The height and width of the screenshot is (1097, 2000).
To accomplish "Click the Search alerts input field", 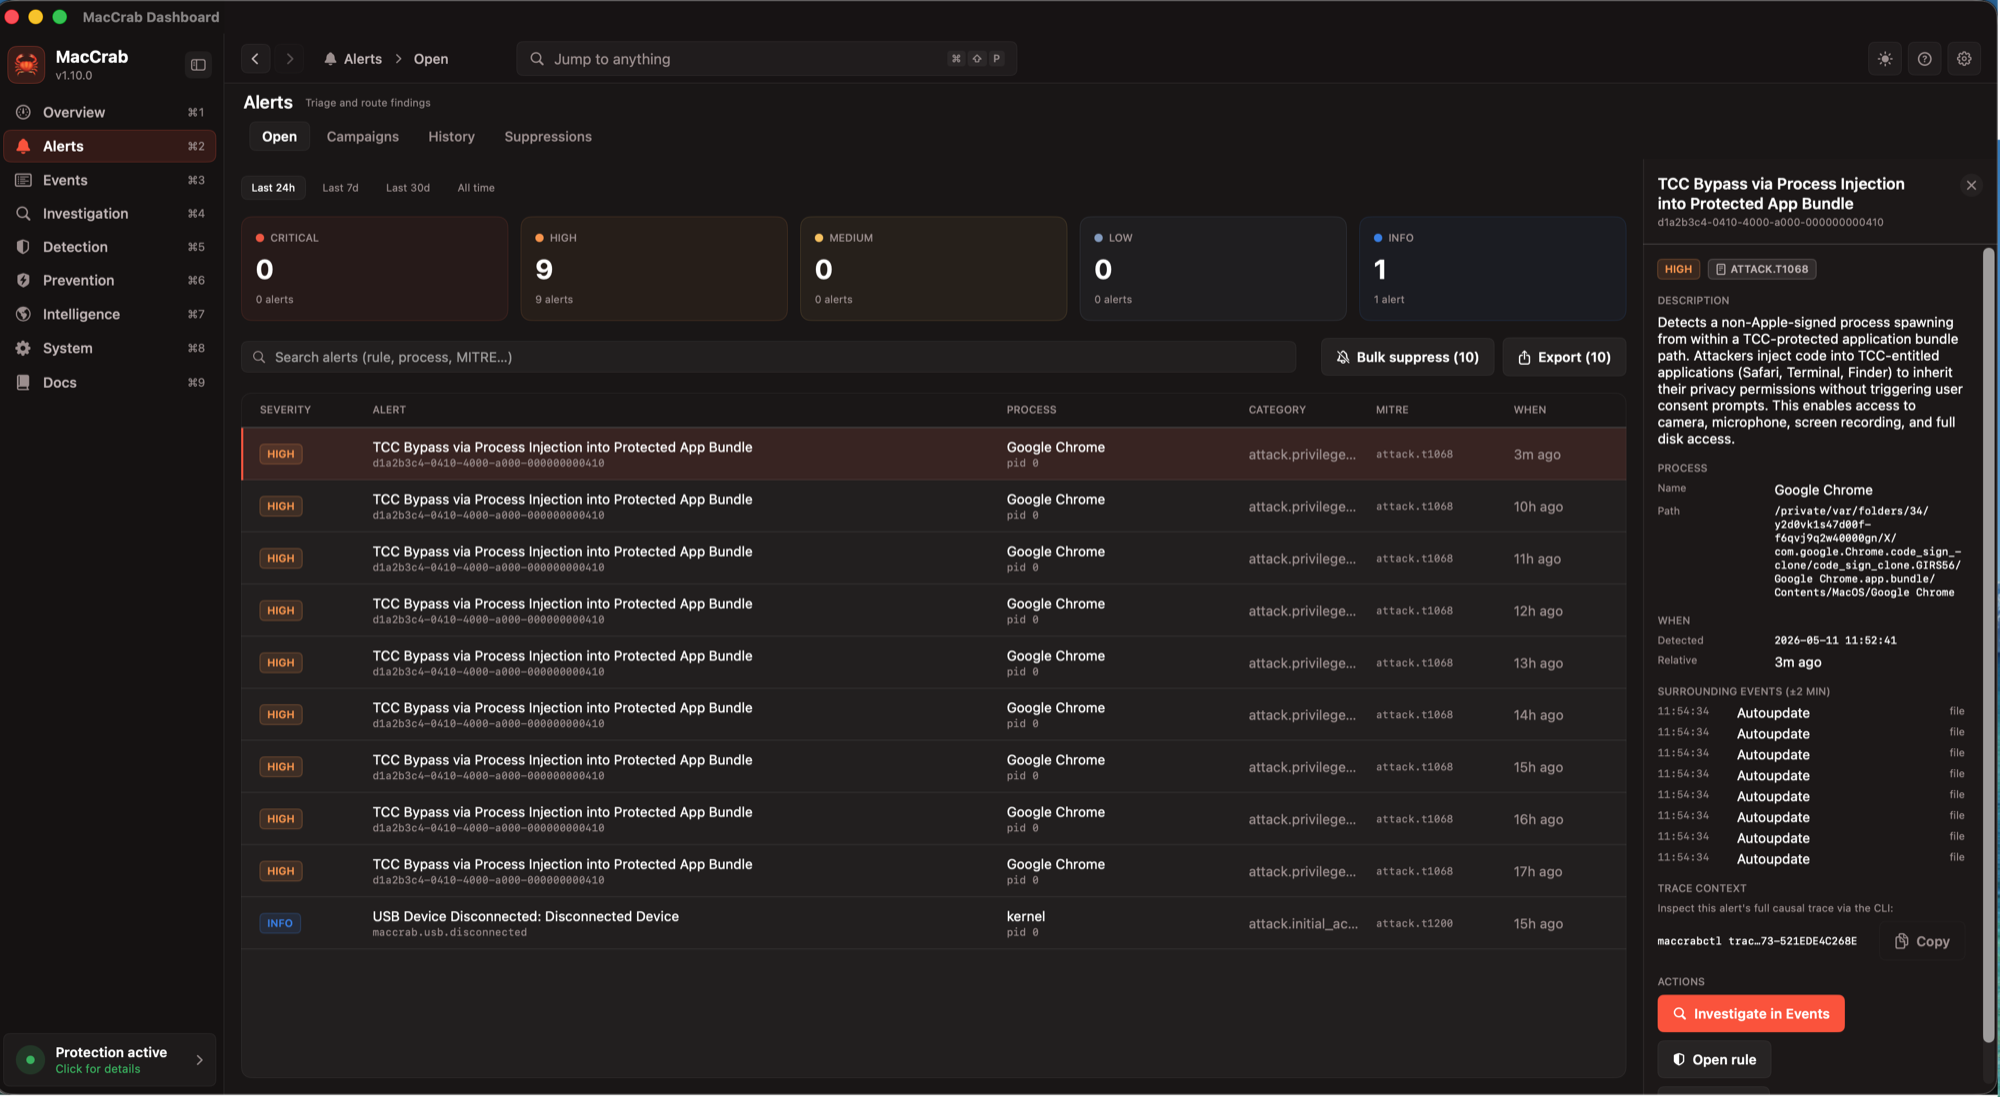I will click(x=768, y=357).
